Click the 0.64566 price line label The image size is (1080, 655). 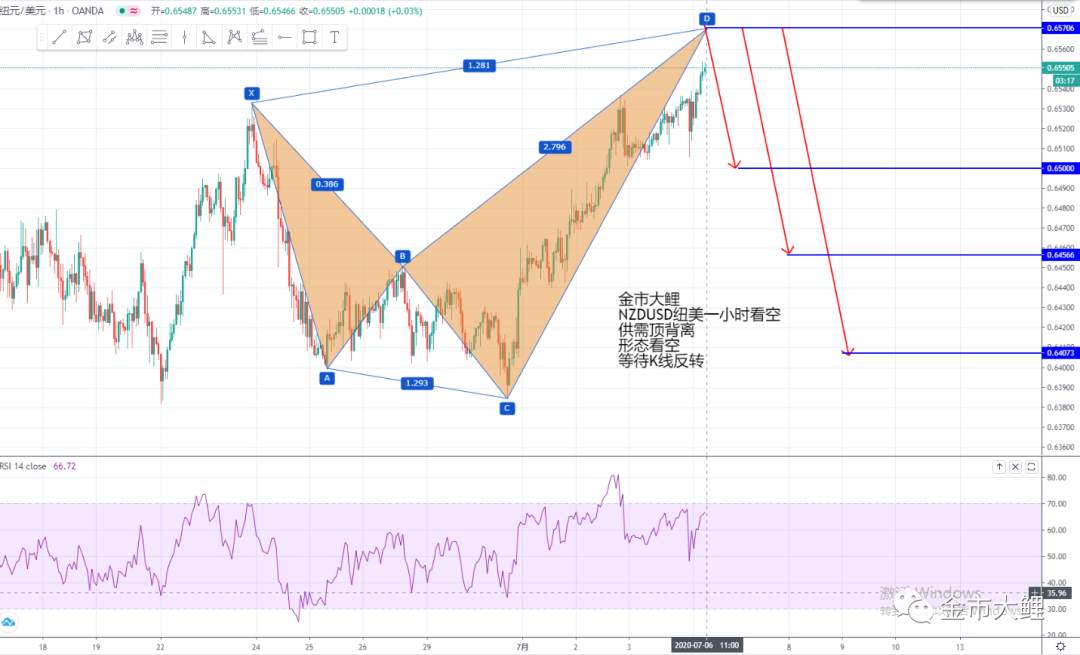pyautogui.click(x=1060, y=255)
